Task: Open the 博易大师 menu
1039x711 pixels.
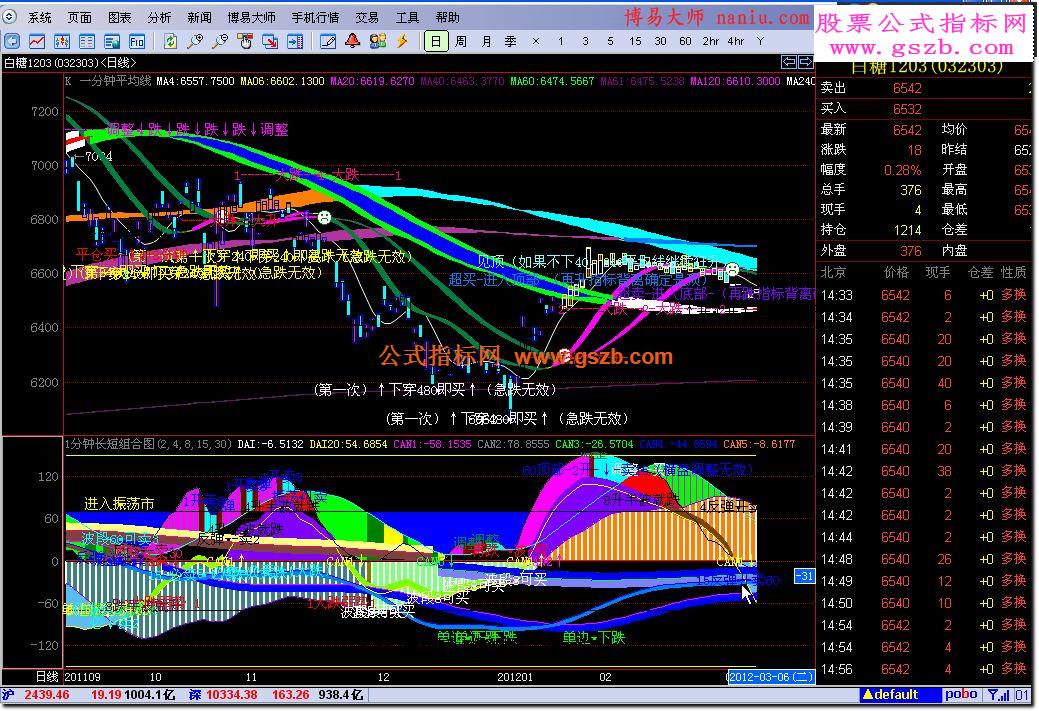Action: click(x=251, y=17)
